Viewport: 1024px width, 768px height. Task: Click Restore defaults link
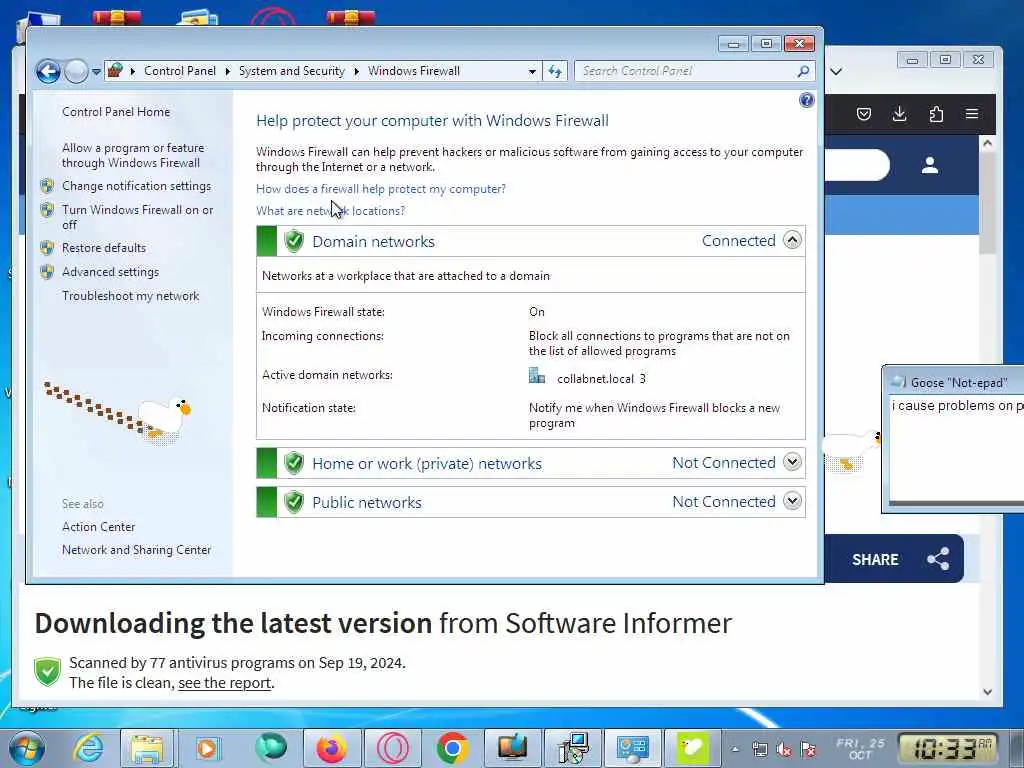point(104,248)
